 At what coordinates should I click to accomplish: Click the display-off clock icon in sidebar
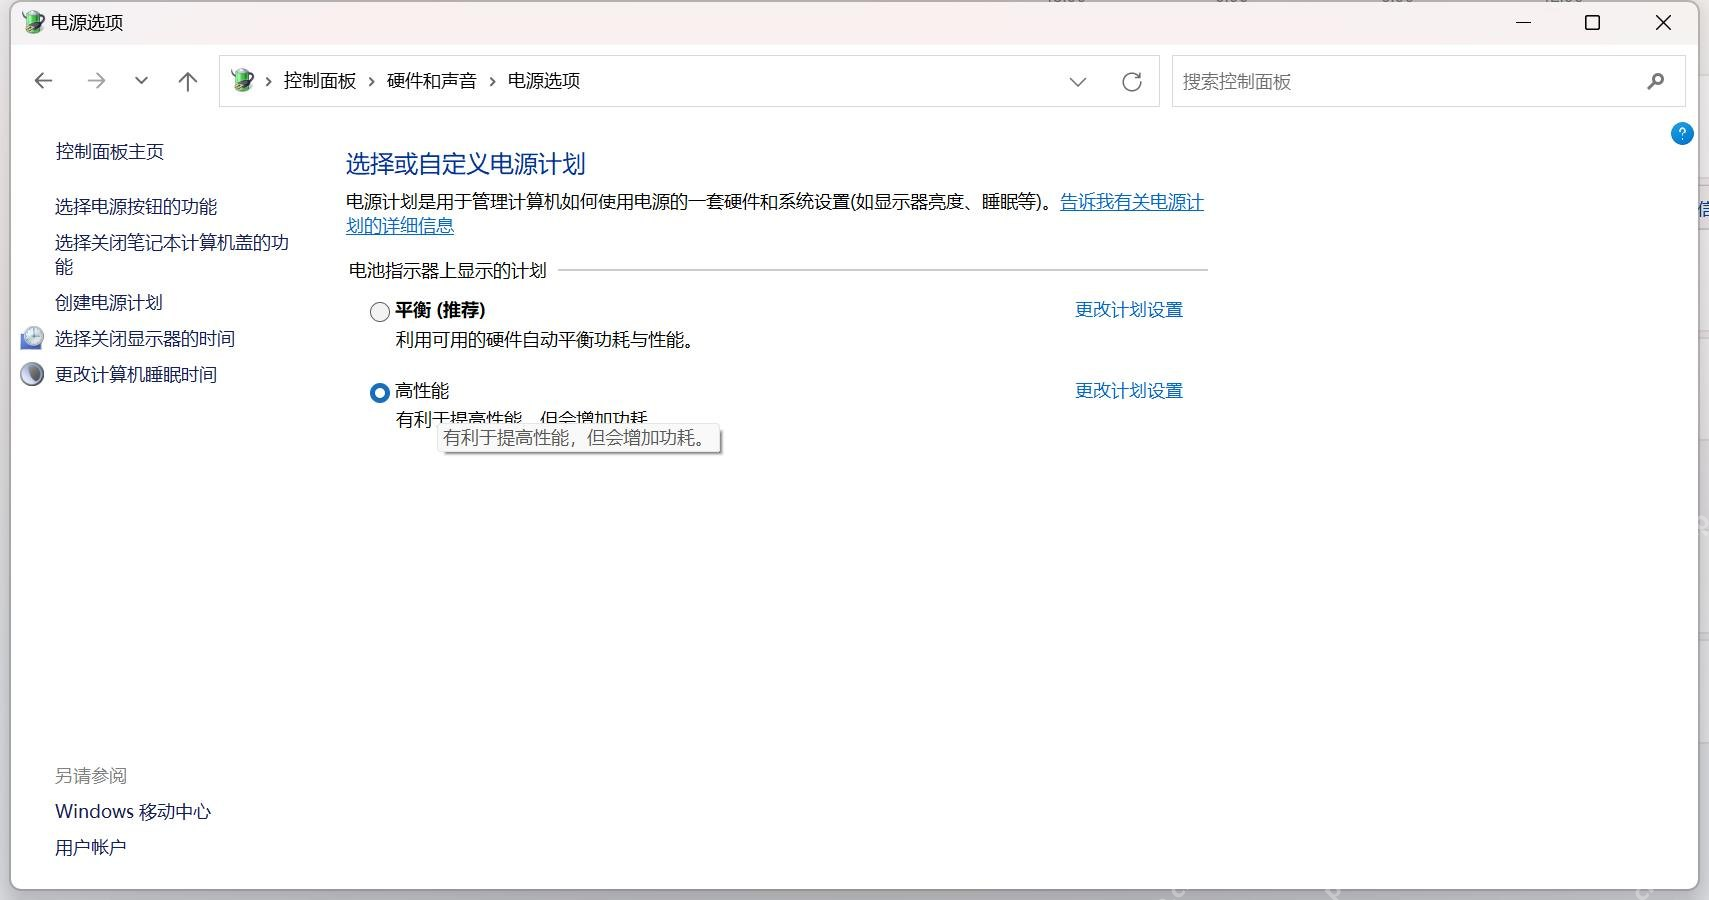pyautogui.click(x=32, y=338)
